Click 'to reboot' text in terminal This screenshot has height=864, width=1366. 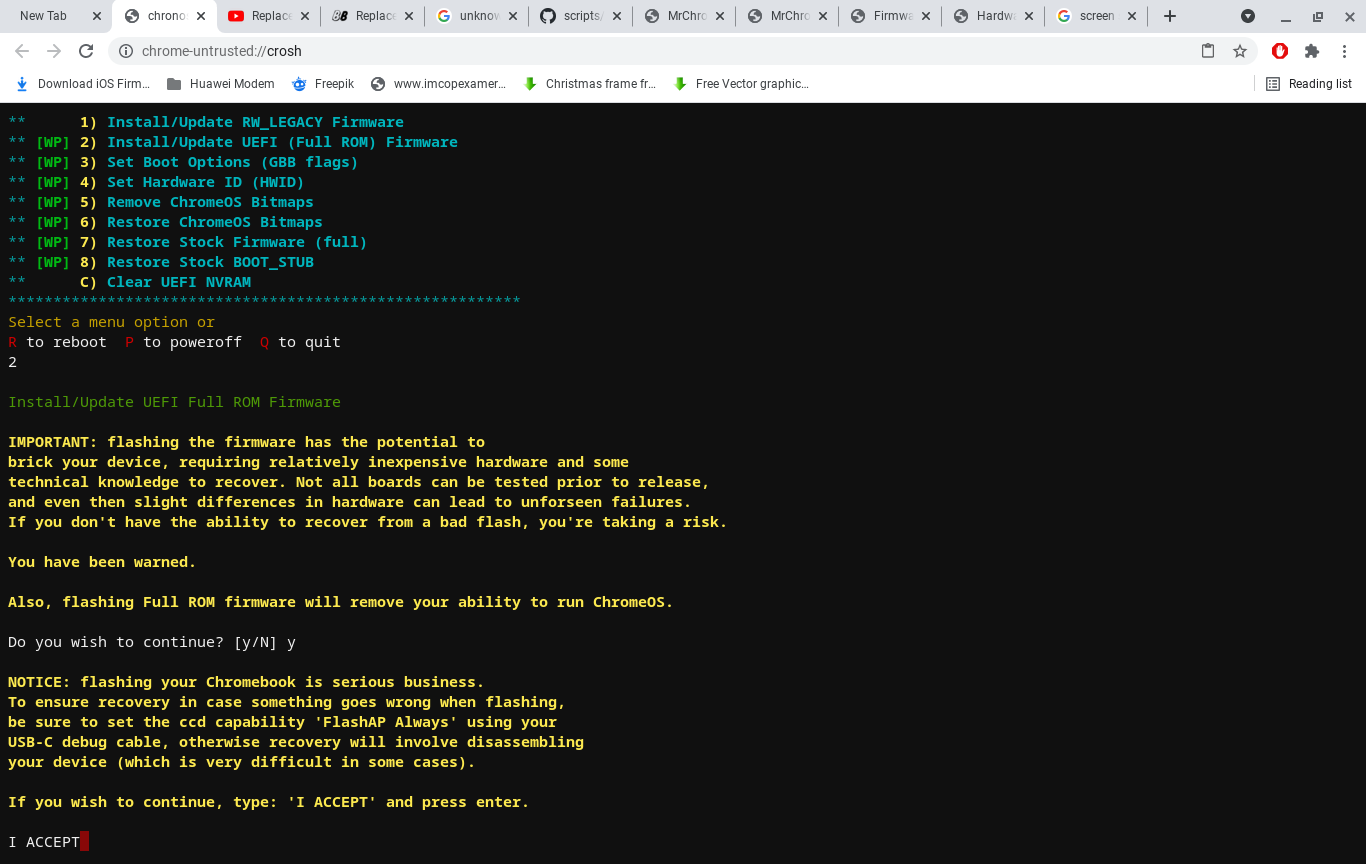(x=66, y=342)
